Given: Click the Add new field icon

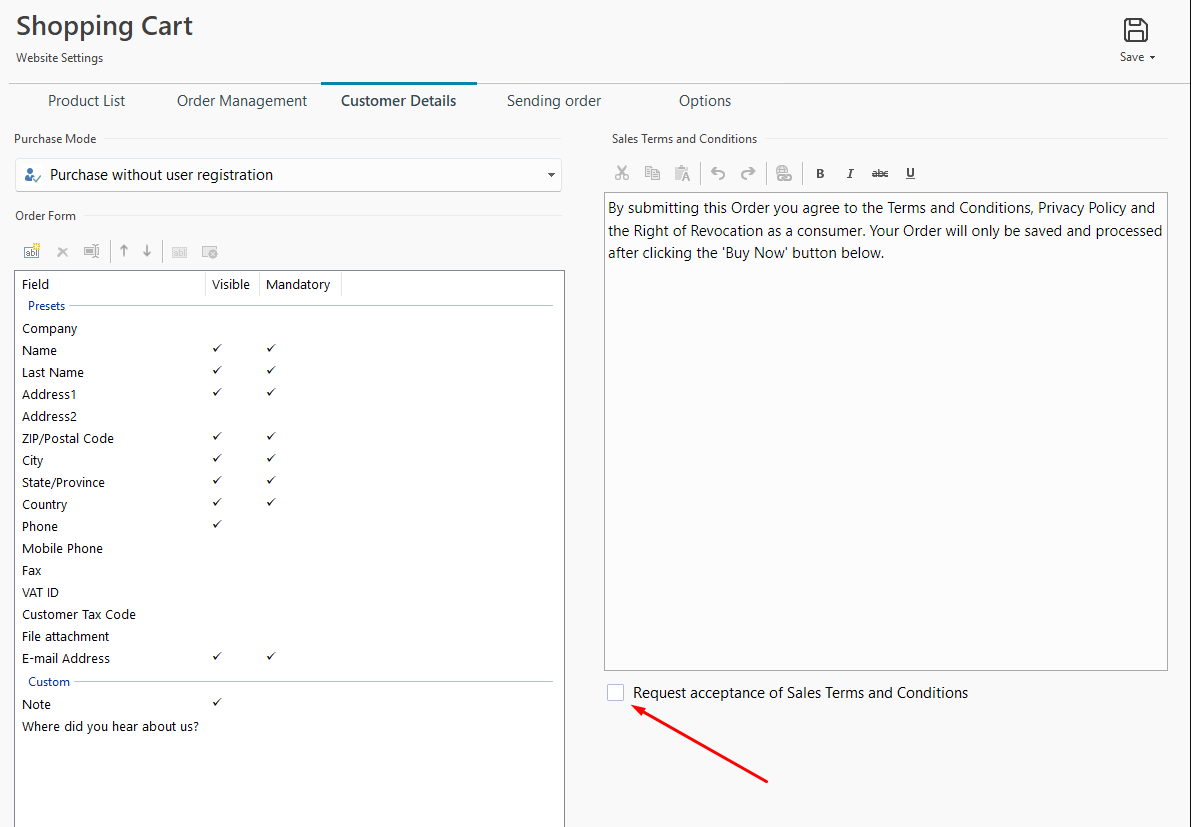Looking at the screenshot, I should (31, 252).
